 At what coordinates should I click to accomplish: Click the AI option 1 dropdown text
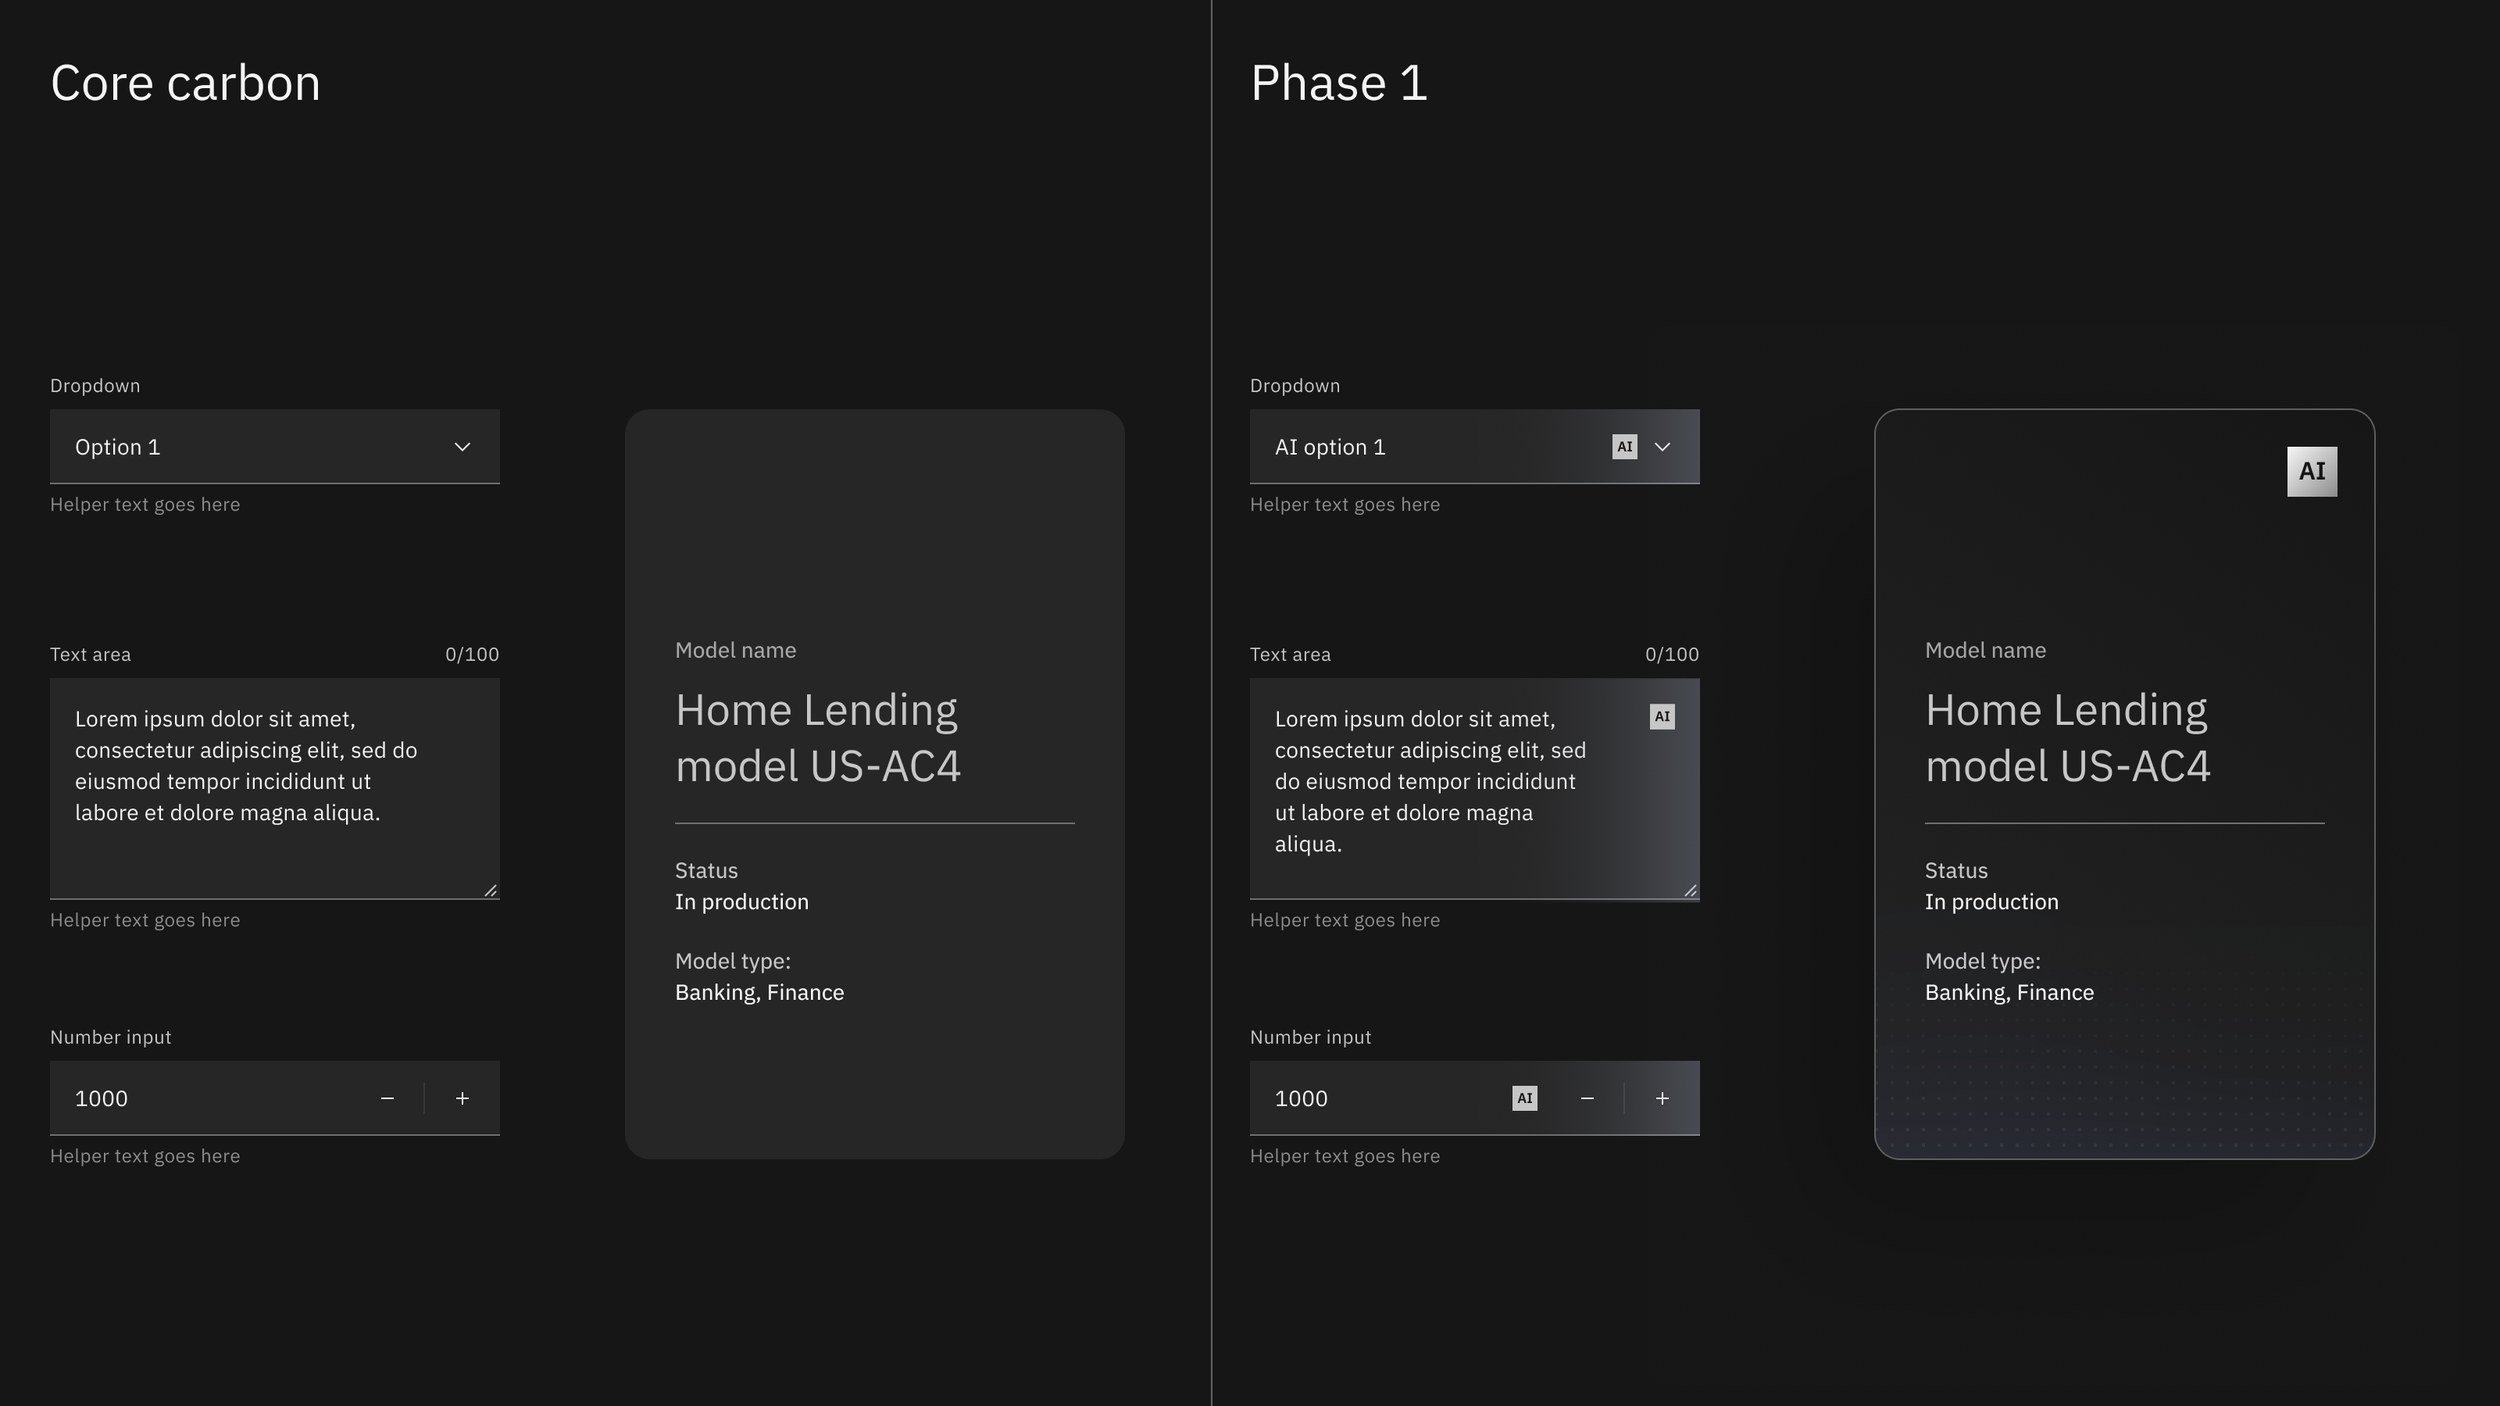[x=1330, y=447]
